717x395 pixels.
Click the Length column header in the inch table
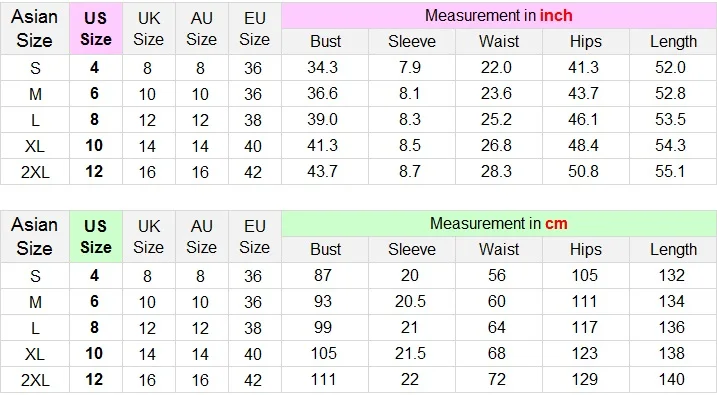tap(673, 42)
